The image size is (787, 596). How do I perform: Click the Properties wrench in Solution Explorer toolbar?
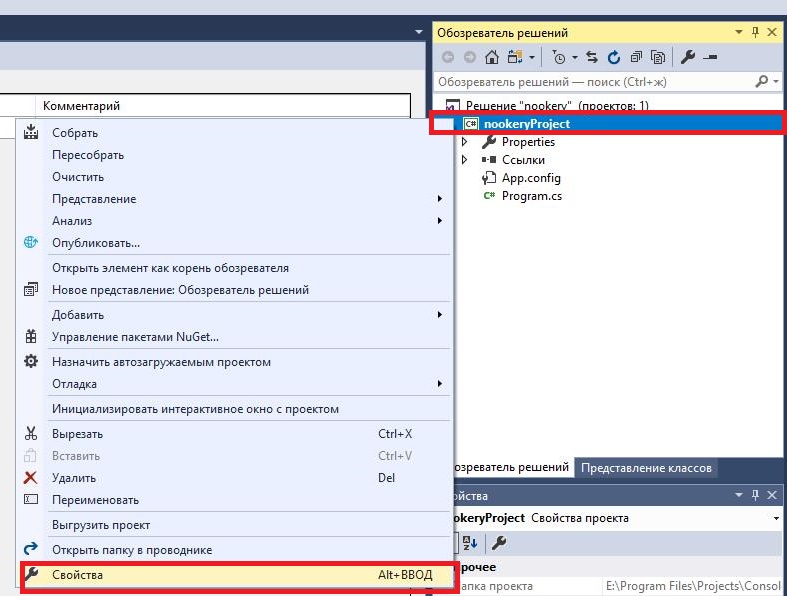click(x=688, y=57)
